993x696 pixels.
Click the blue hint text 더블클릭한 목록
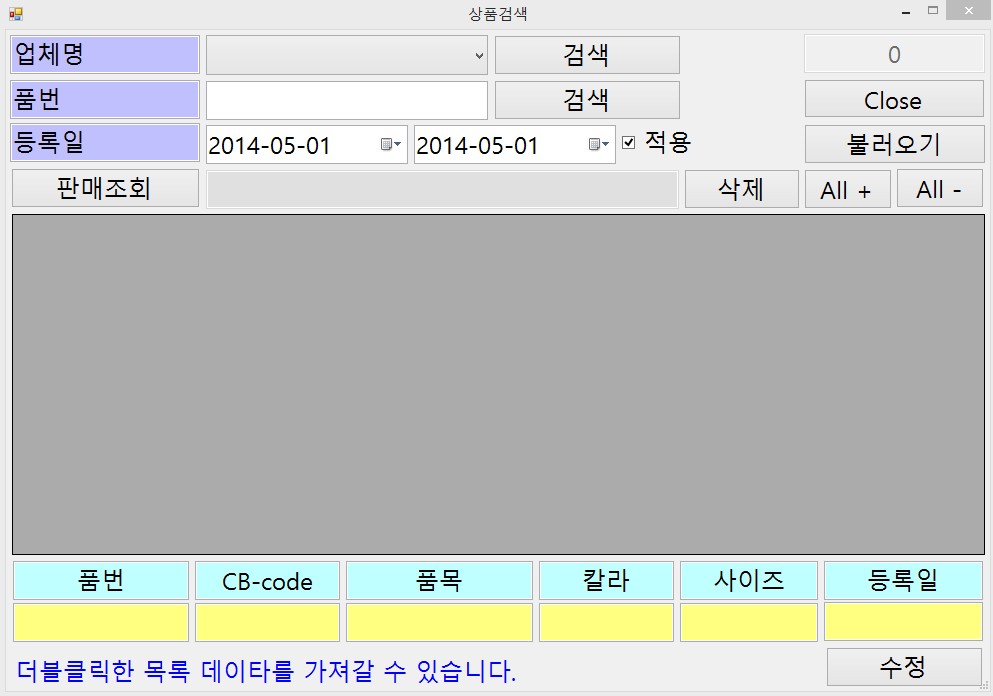103,671
